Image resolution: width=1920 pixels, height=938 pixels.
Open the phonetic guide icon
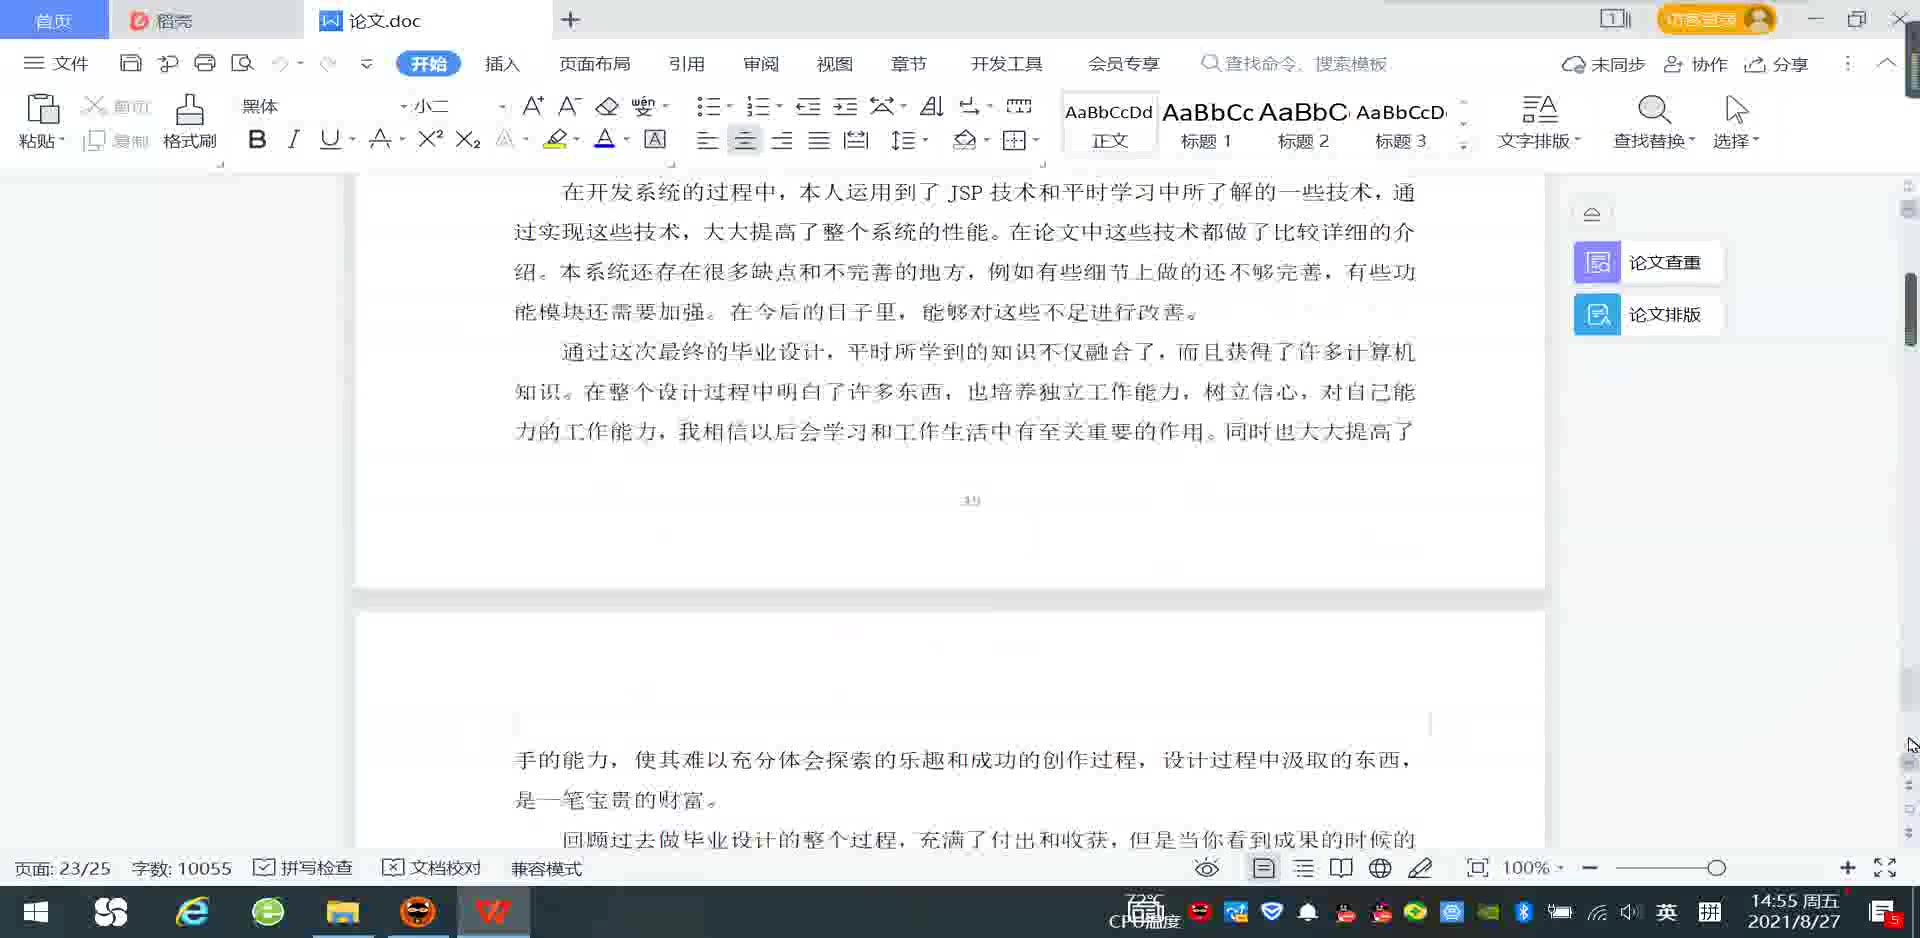click(643, 106)
